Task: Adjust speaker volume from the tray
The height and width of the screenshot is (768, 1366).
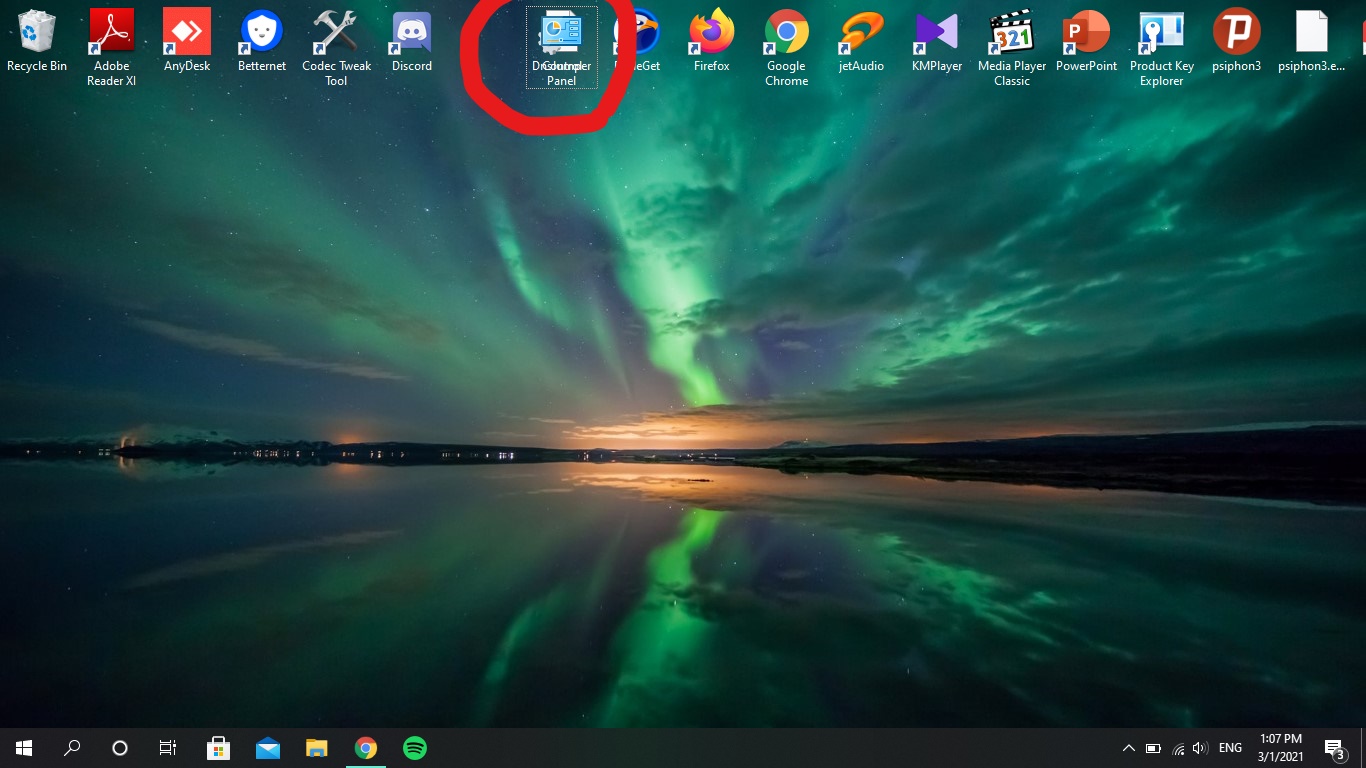Action: pyautogui.click(x=1199, y=747)
